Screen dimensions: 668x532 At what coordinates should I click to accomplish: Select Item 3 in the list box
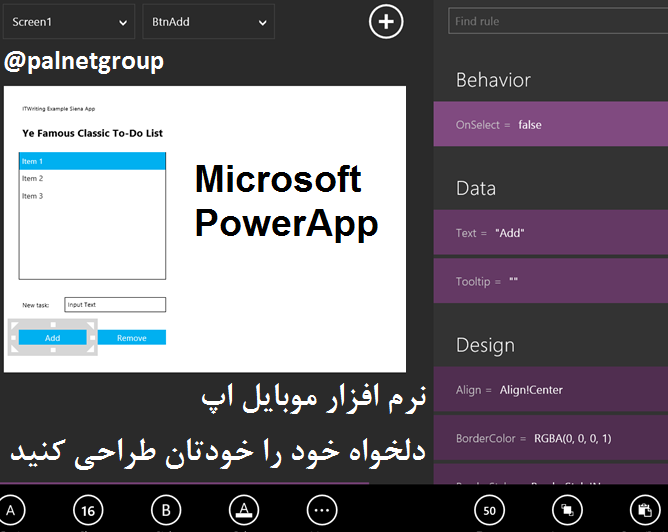click(x=92, y=196)
